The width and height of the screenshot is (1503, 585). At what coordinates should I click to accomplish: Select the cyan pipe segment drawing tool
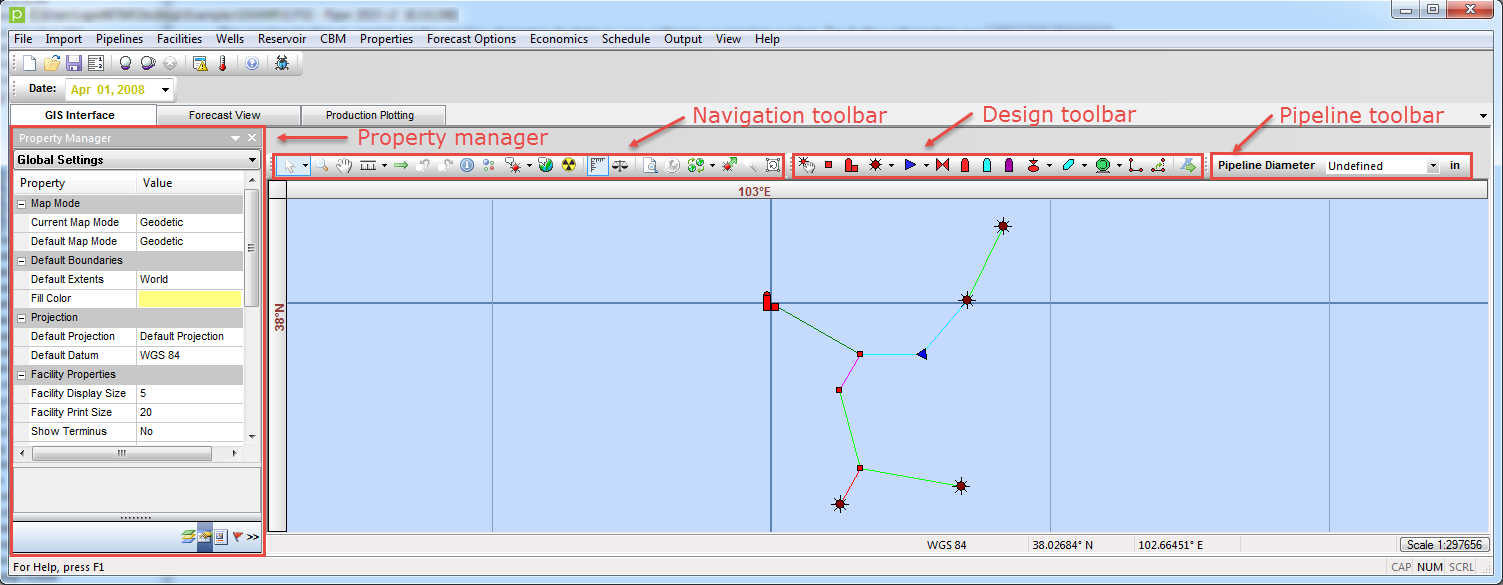pos(1068,165)
